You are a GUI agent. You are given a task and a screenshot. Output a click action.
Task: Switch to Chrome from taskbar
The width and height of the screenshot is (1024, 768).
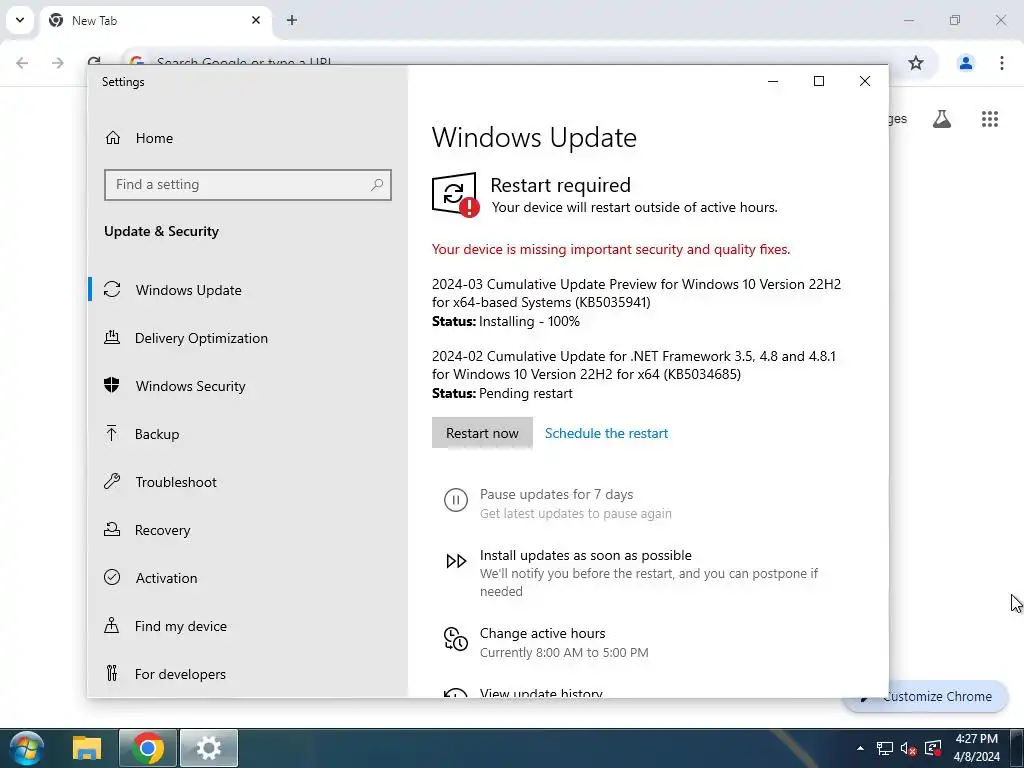[x=148, y=748]
